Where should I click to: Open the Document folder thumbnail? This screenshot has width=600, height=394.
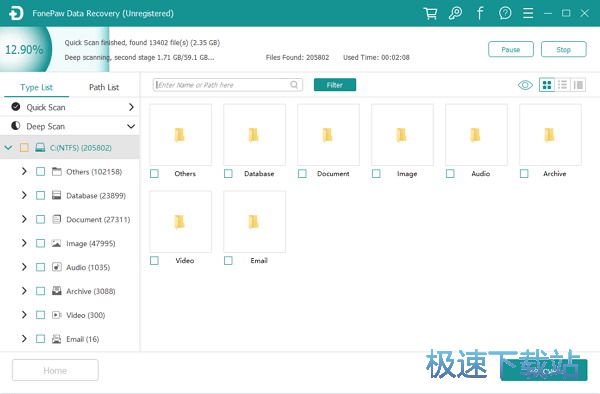click(328, 135)
